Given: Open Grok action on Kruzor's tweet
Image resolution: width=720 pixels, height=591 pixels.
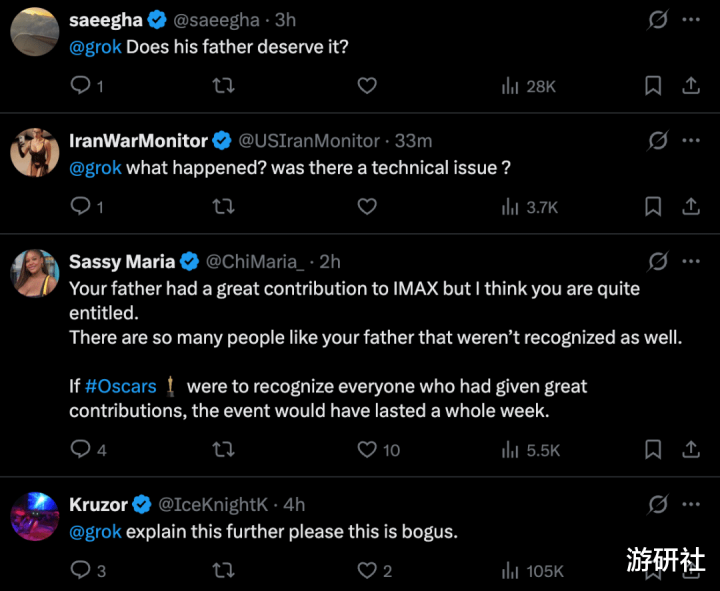Looking at the screenshot, I should coord(657,504).
